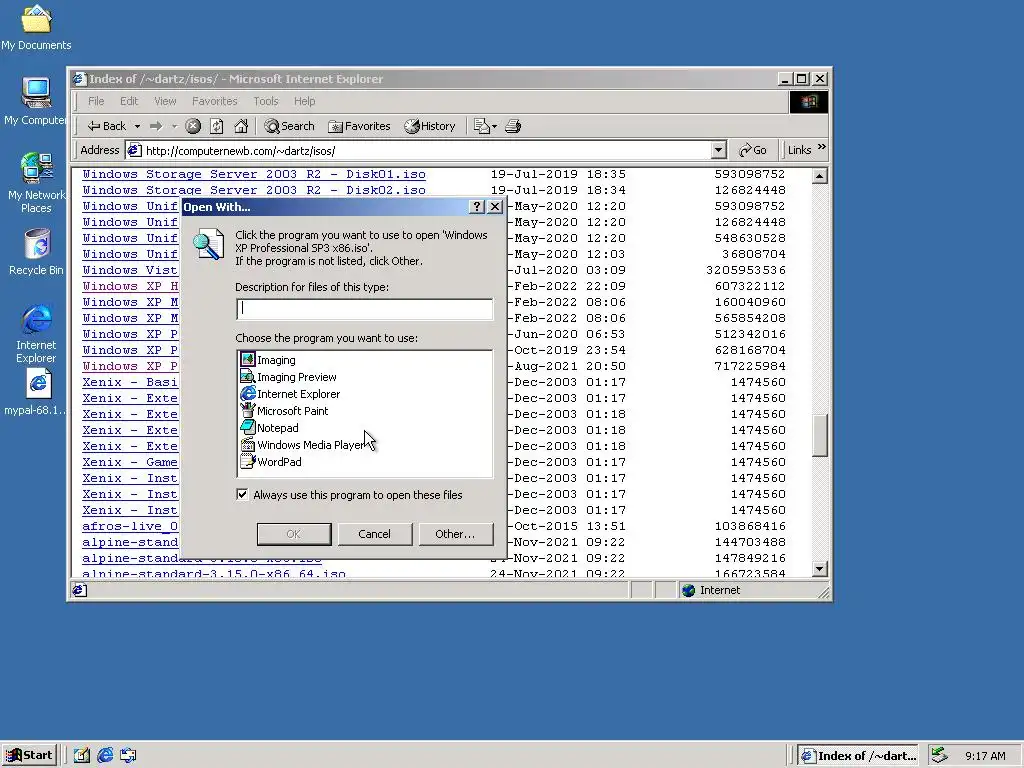Select My Network Places desktop icon
Screen dimensions: 1024x768
(x=36, y=183)
